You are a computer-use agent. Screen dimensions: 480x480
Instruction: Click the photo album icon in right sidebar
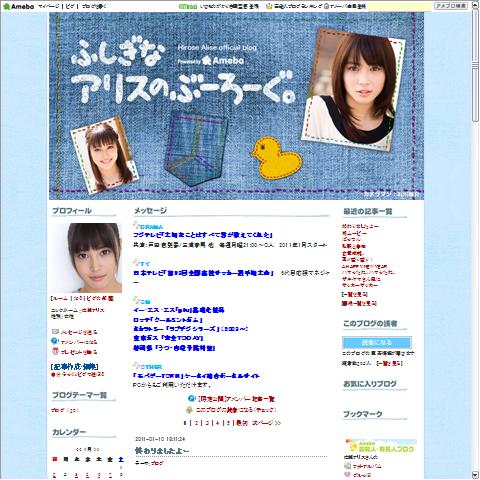pyautogui.click(x=348, y=466)
